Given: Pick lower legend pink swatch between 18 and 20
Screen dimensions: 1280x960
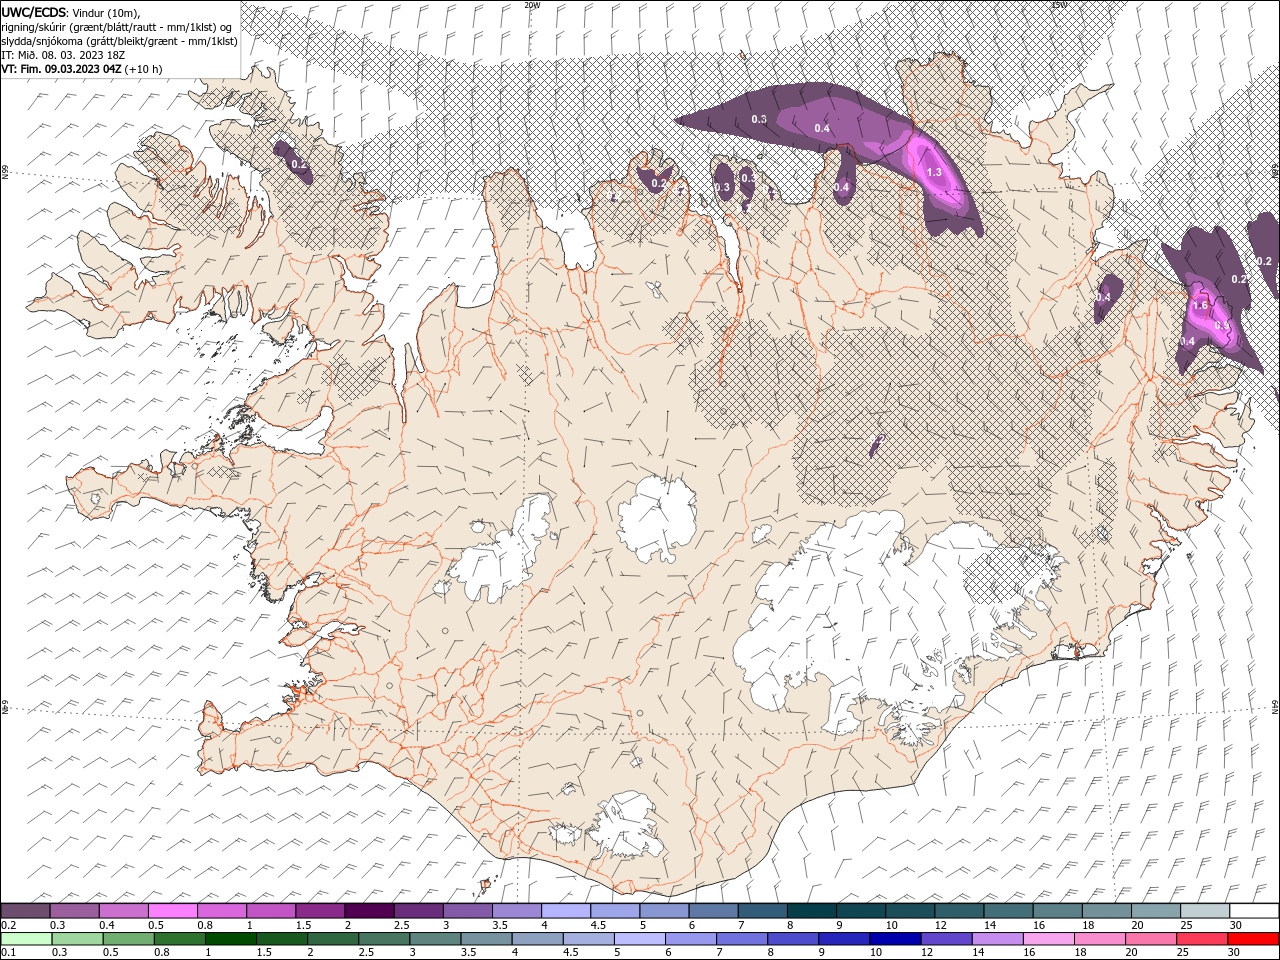Looking at the screenshot, I should 1099,939.
